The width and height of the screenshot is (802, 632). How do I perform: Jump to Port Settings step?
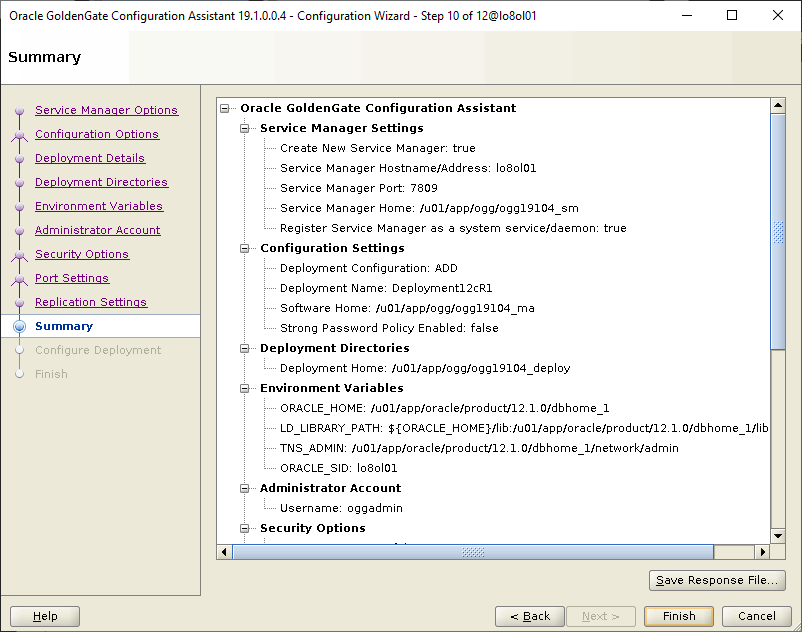(x=72, y=278)
